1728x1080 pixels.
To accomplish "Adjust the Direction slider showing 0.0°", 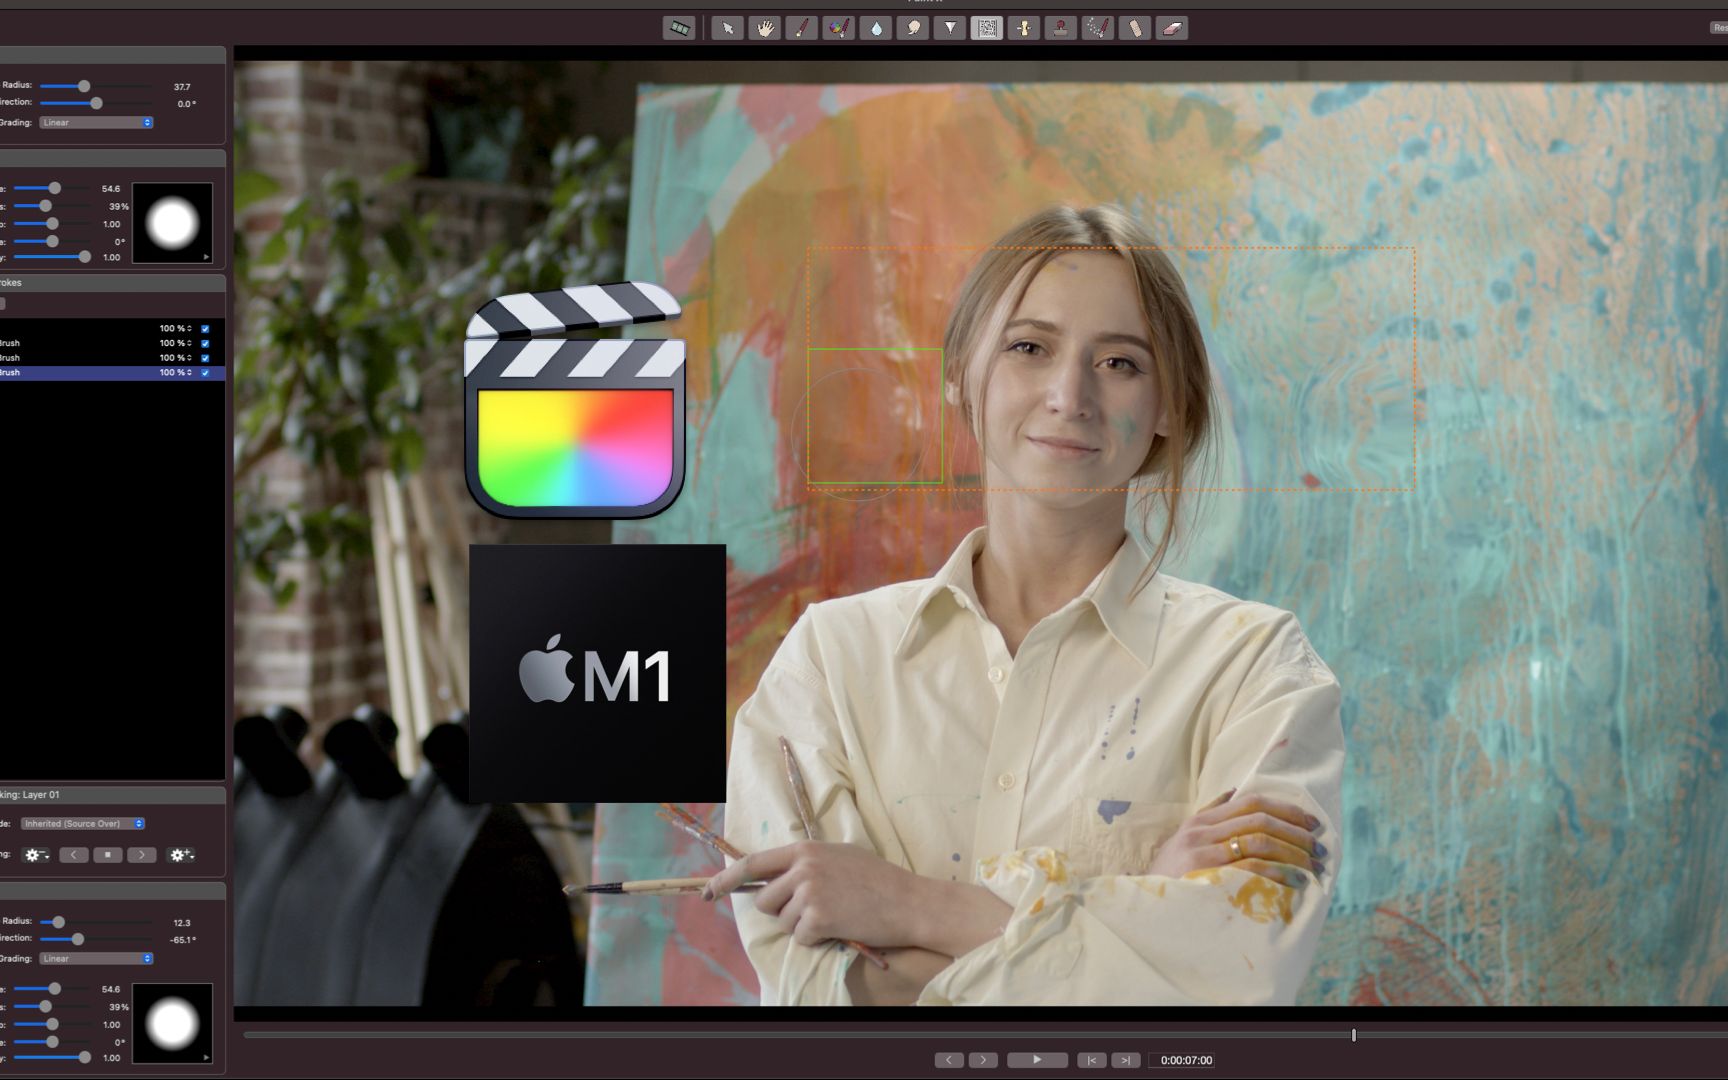I will [96, 103].
